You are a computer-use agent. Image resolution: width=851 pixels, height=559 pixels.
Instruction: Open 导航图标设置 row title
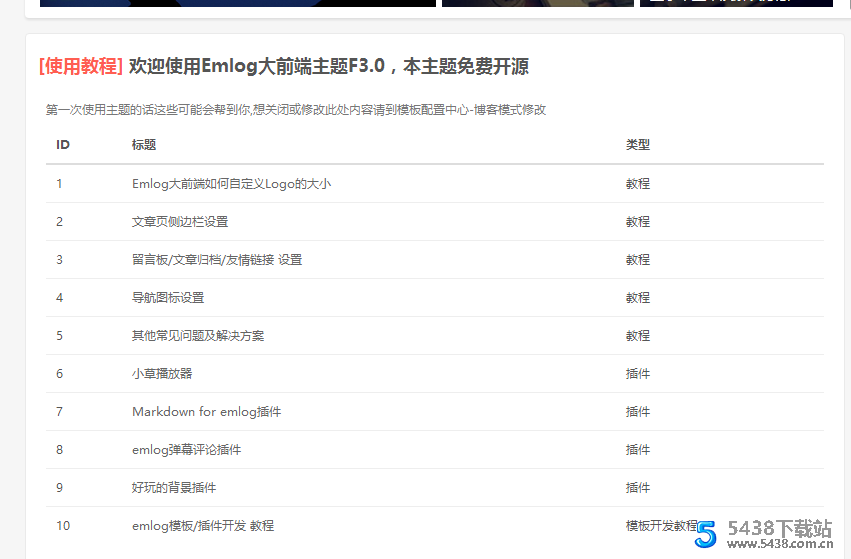pyautogui.click(x=168, y=298)
